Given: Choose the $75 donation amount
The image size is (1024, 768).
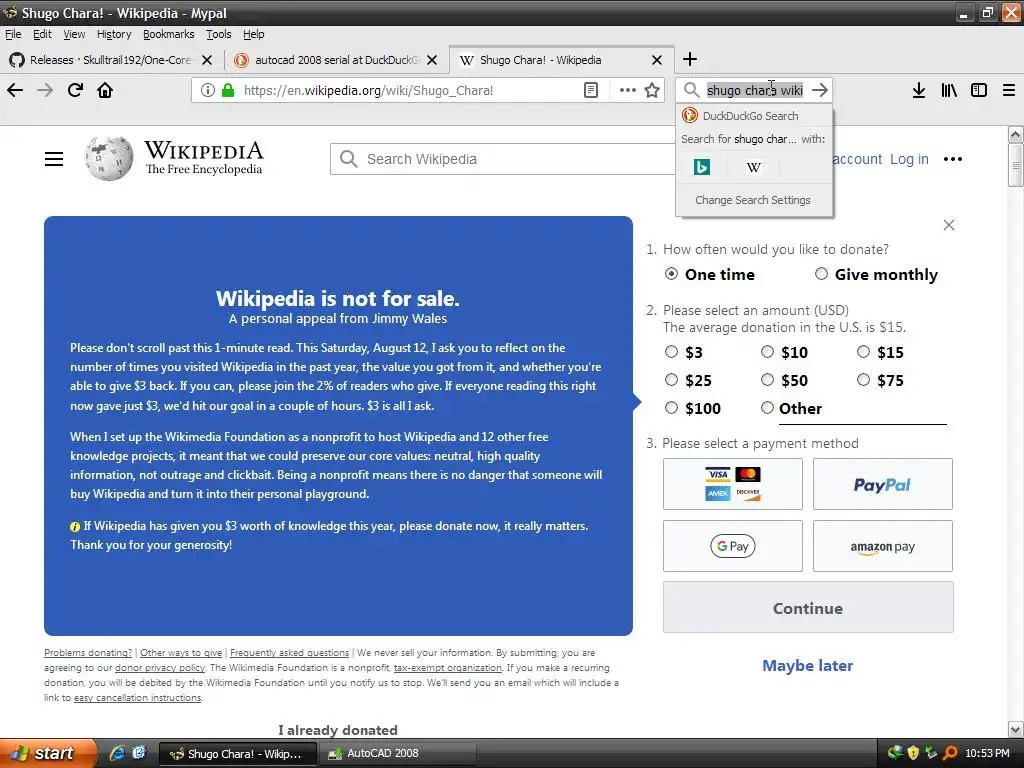Looking at the screenshot, I should 863,380.
